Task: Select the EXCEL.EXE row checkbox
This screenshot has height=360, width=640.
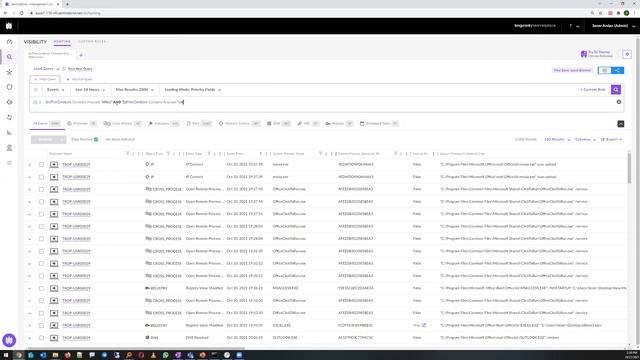Action: [41, 325]
